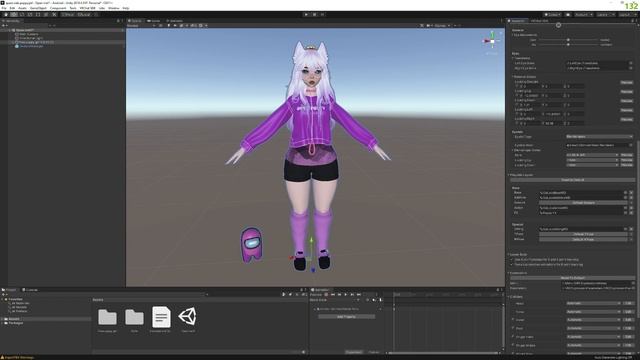
Task: Open the cloud services icon
Action: pyautogui.click(x=568, y=14)
